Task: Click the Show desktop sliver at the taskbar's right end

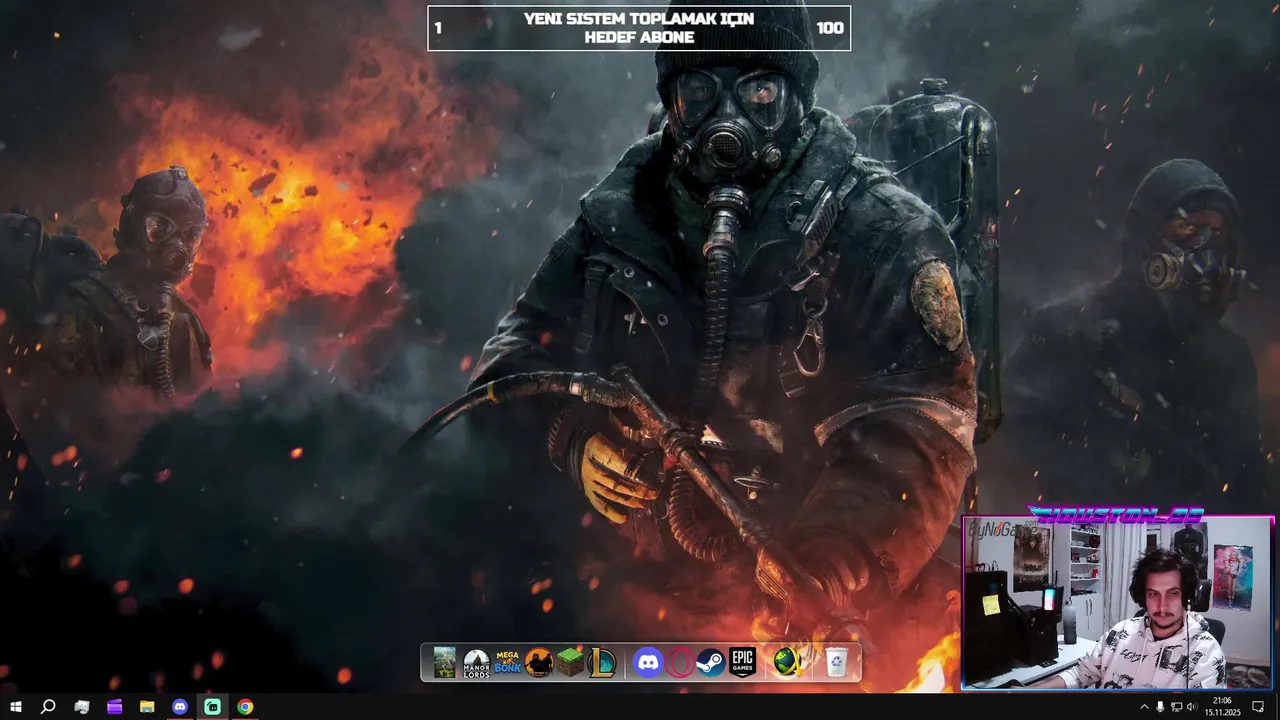Action: [1277, 707]
